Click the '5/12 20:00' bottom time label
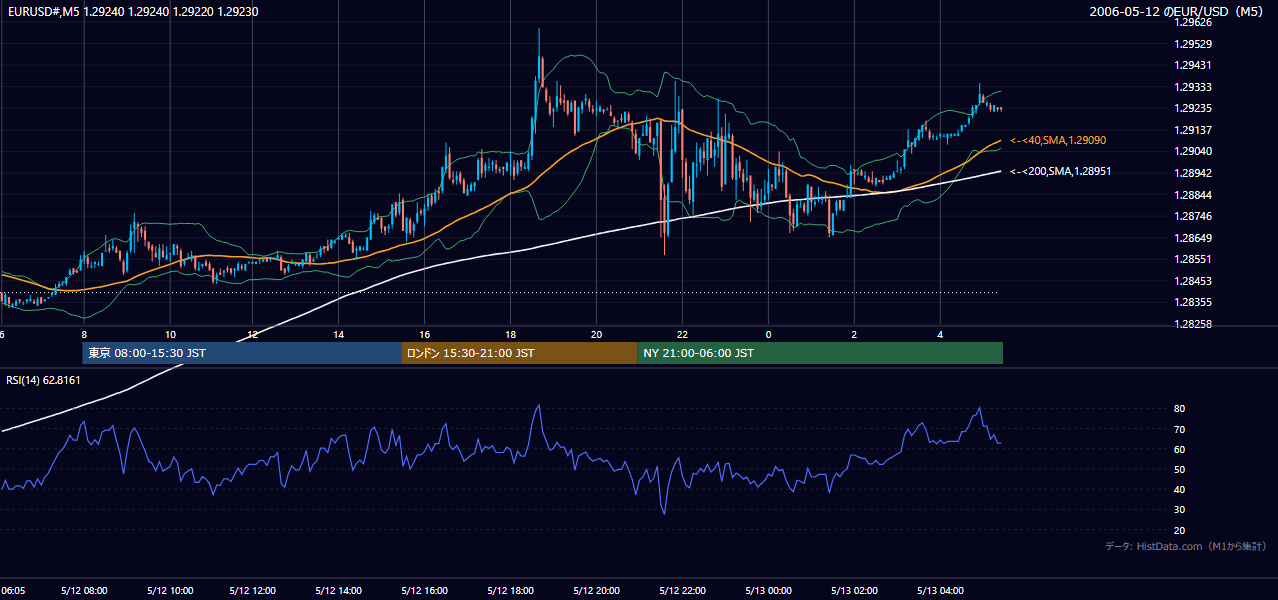 click(597, 591)
